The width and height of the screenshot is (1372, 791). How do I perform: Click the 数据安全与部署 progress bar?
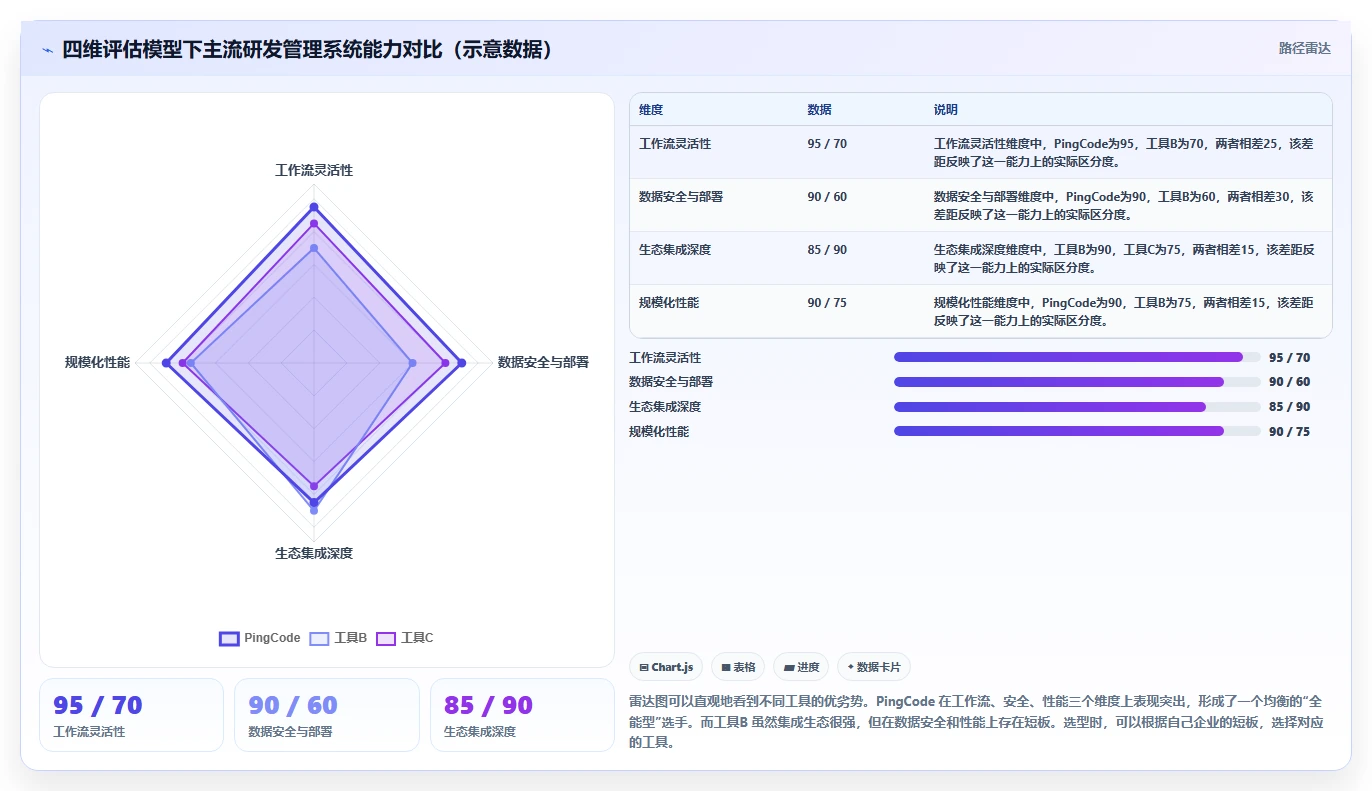coord(1077,382)
